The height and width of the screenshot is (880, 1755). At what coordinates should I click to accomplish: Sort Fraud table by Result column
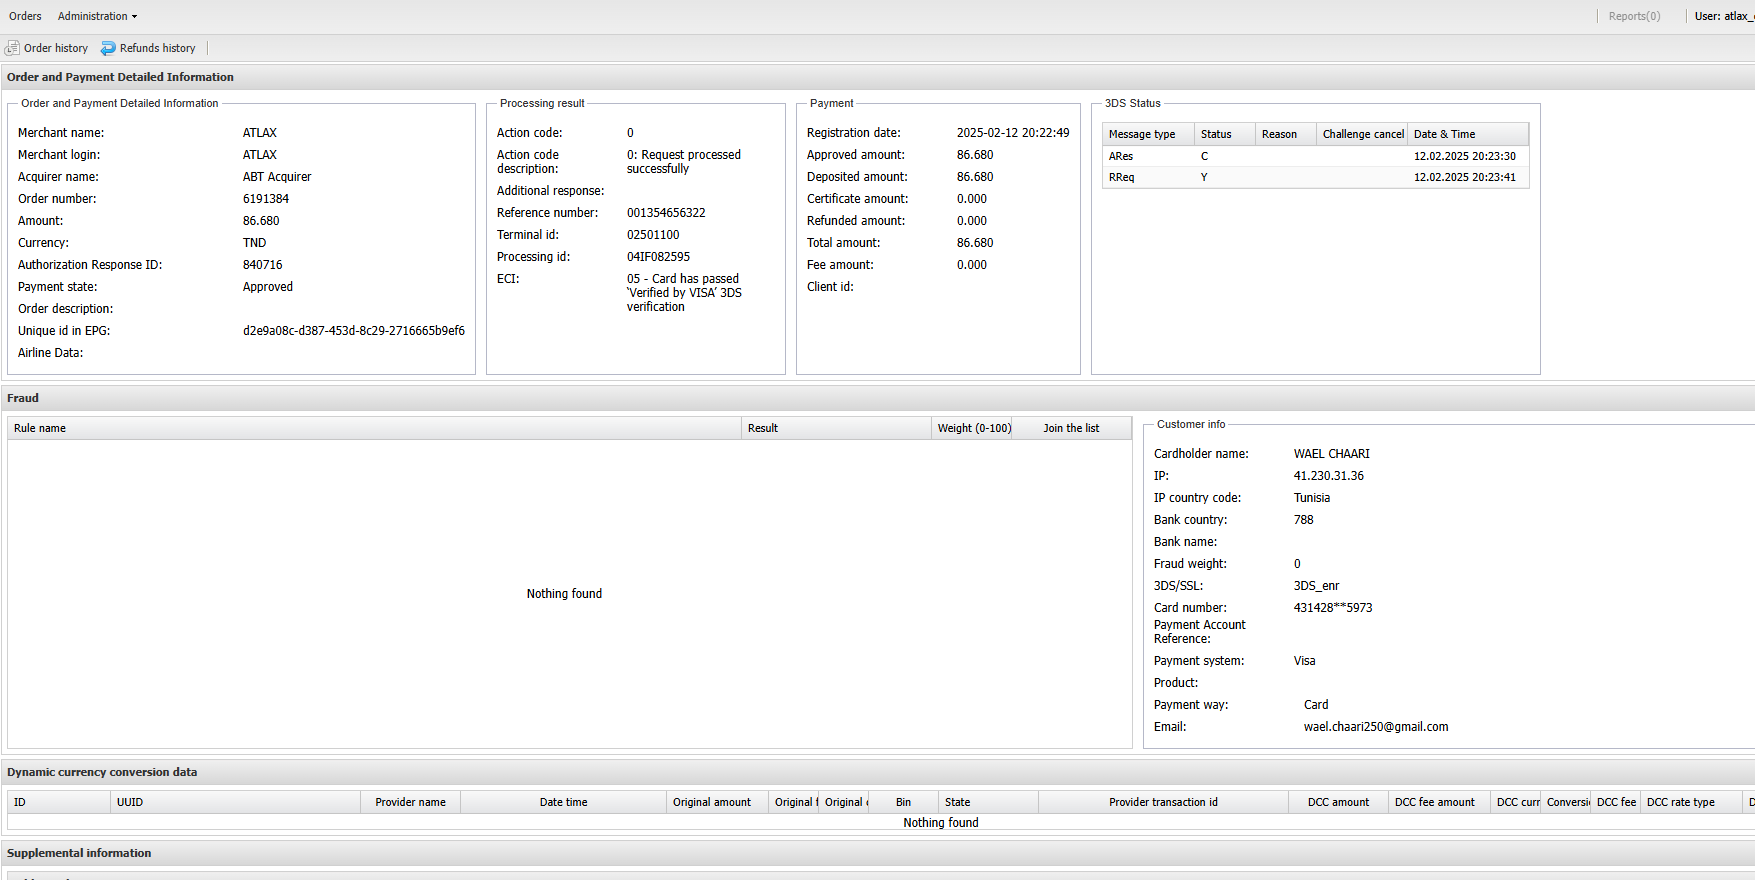point(763,428)
